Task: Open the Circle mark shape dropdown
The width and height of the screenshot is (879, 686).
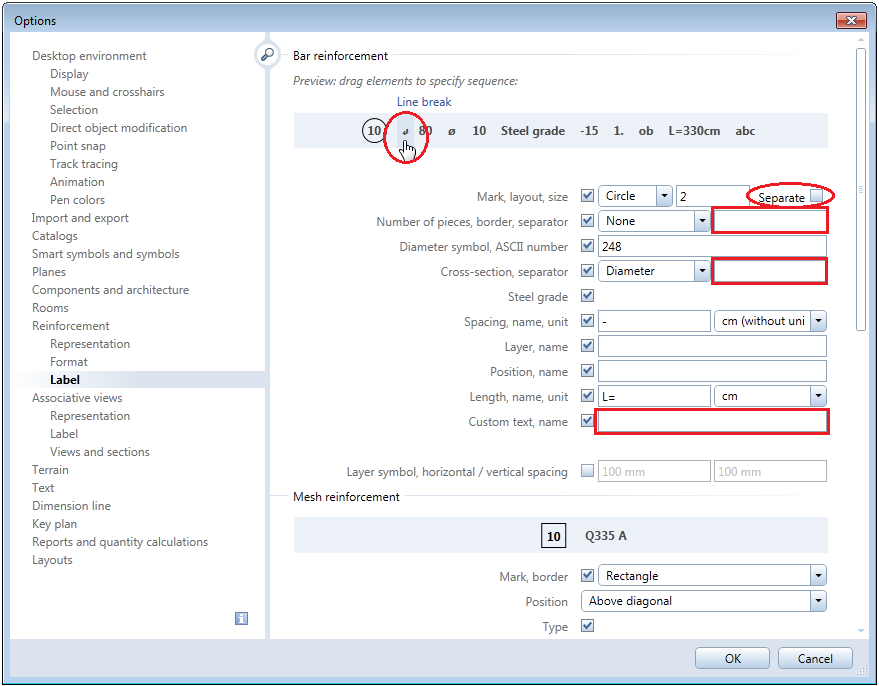Action: coord(664,196)
